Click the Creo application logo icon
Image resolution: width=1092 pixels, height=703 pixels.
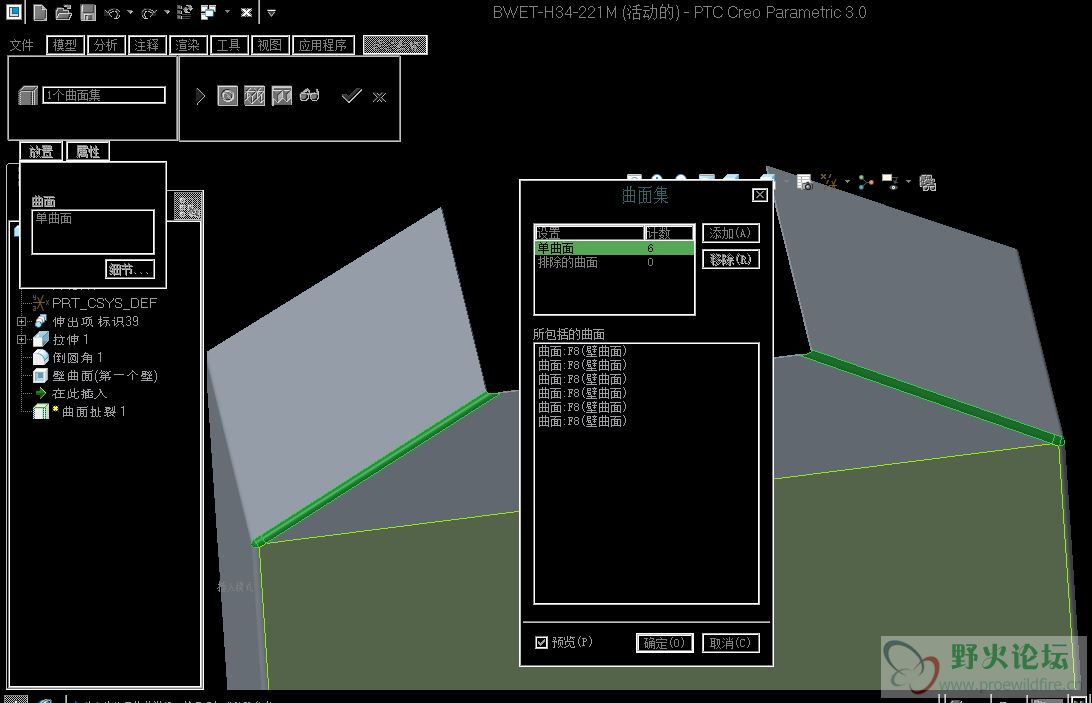coord(14,12)
